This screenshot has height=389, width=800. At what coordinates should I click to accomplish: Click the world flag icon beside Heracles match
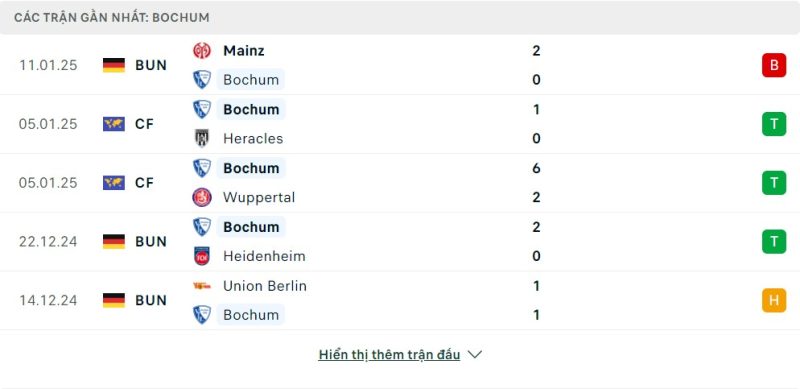pos(114,124)
